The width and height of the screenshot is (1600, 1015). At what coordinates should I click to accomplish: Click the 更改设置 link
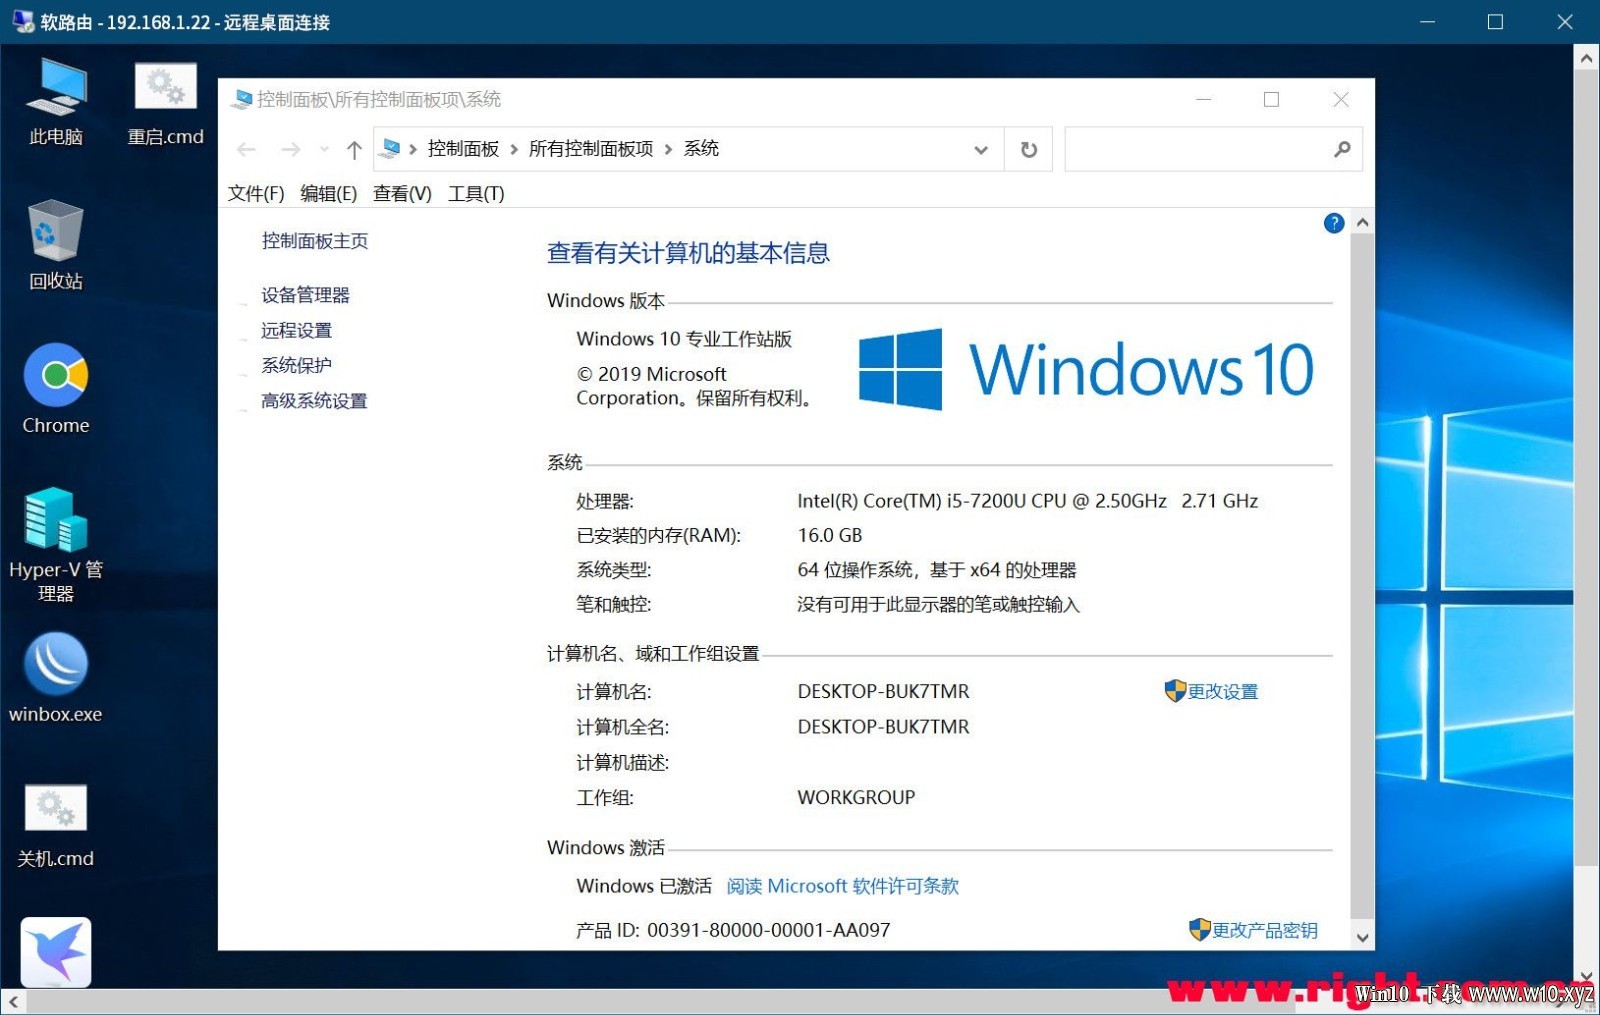pos(1222,691)
